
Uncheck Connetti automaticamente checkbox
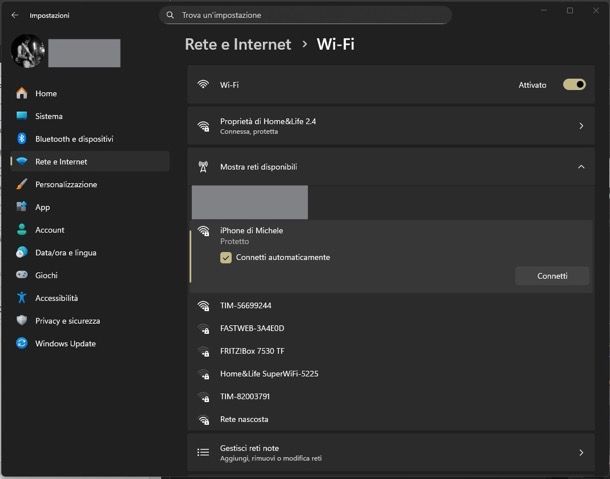tap(226, 257)
